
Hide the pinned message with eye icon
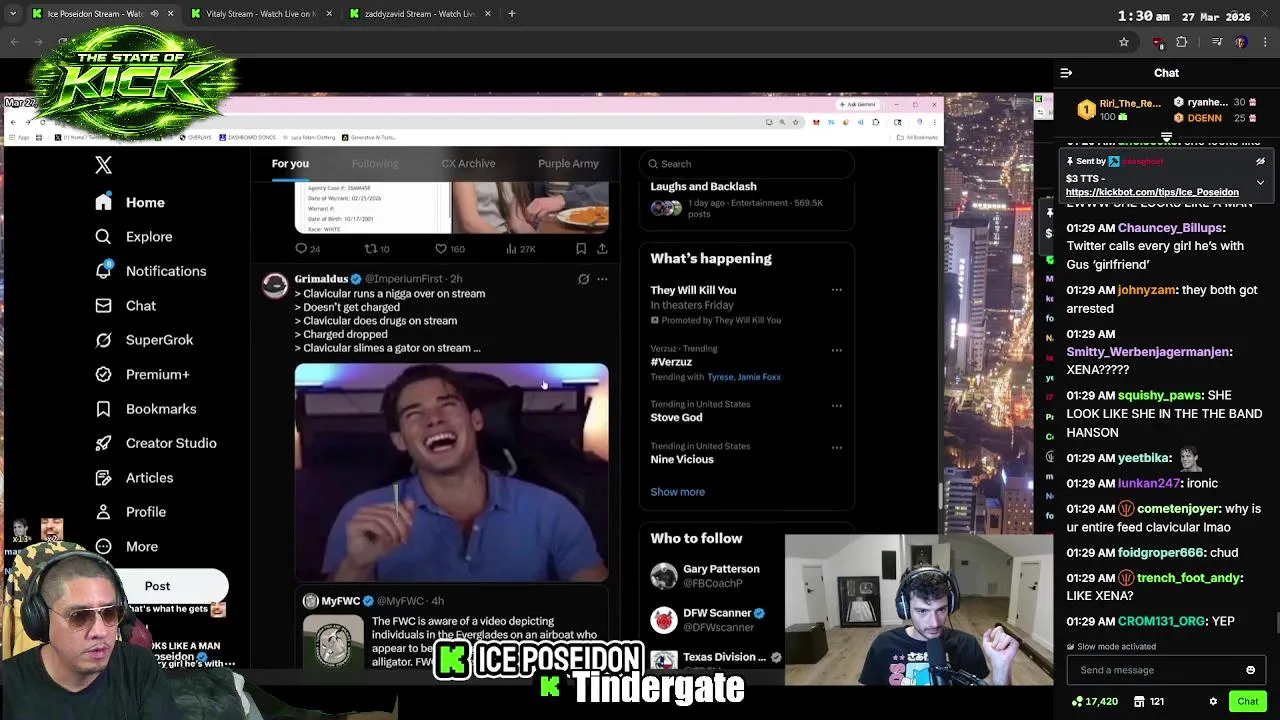(x=1260, y=162)
